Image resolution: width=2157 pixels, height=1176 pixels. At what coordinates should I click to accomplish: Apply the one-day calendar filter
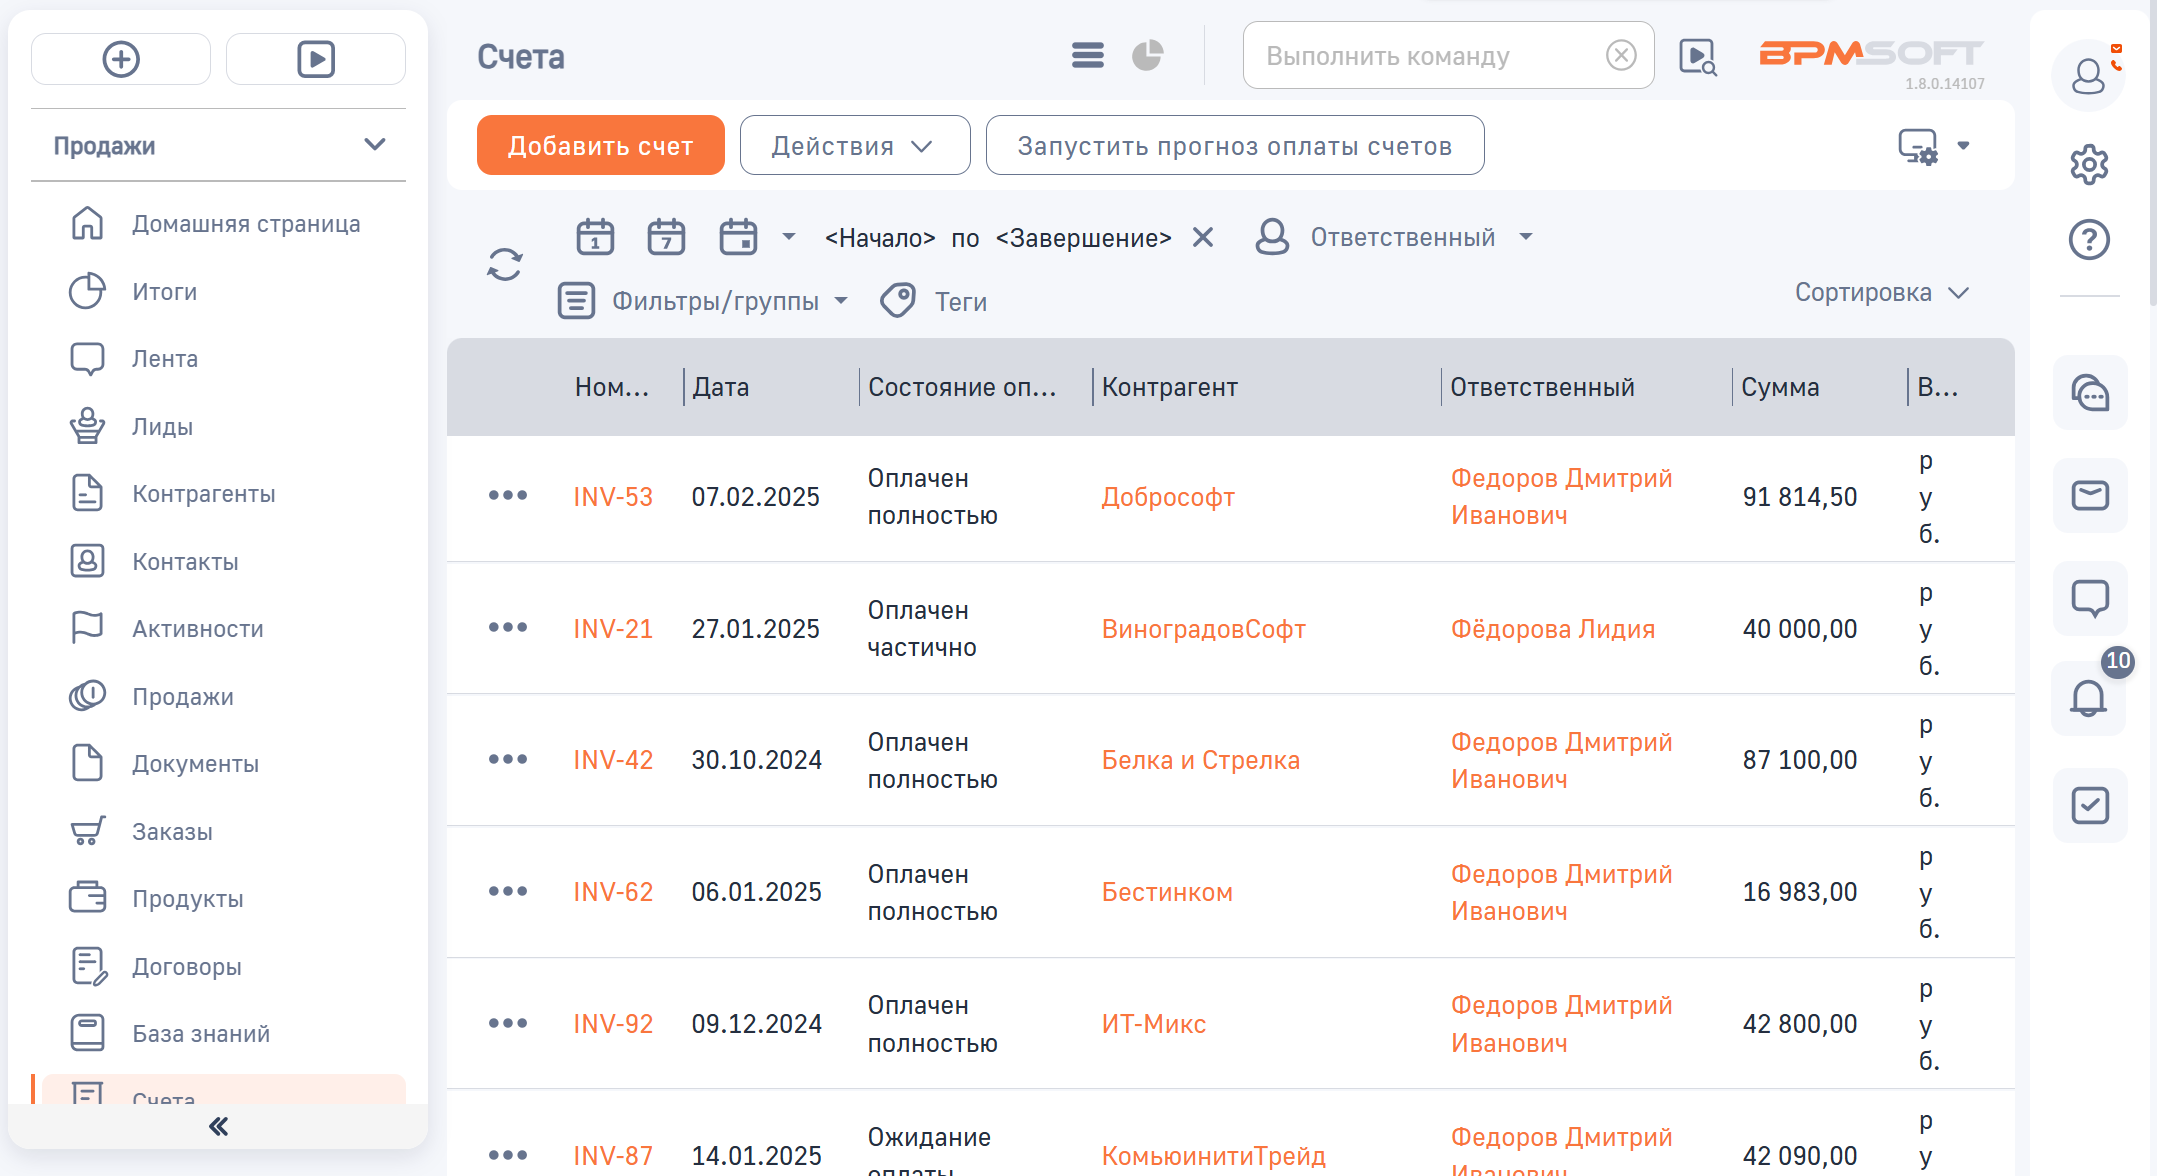[x=594, y=237]
